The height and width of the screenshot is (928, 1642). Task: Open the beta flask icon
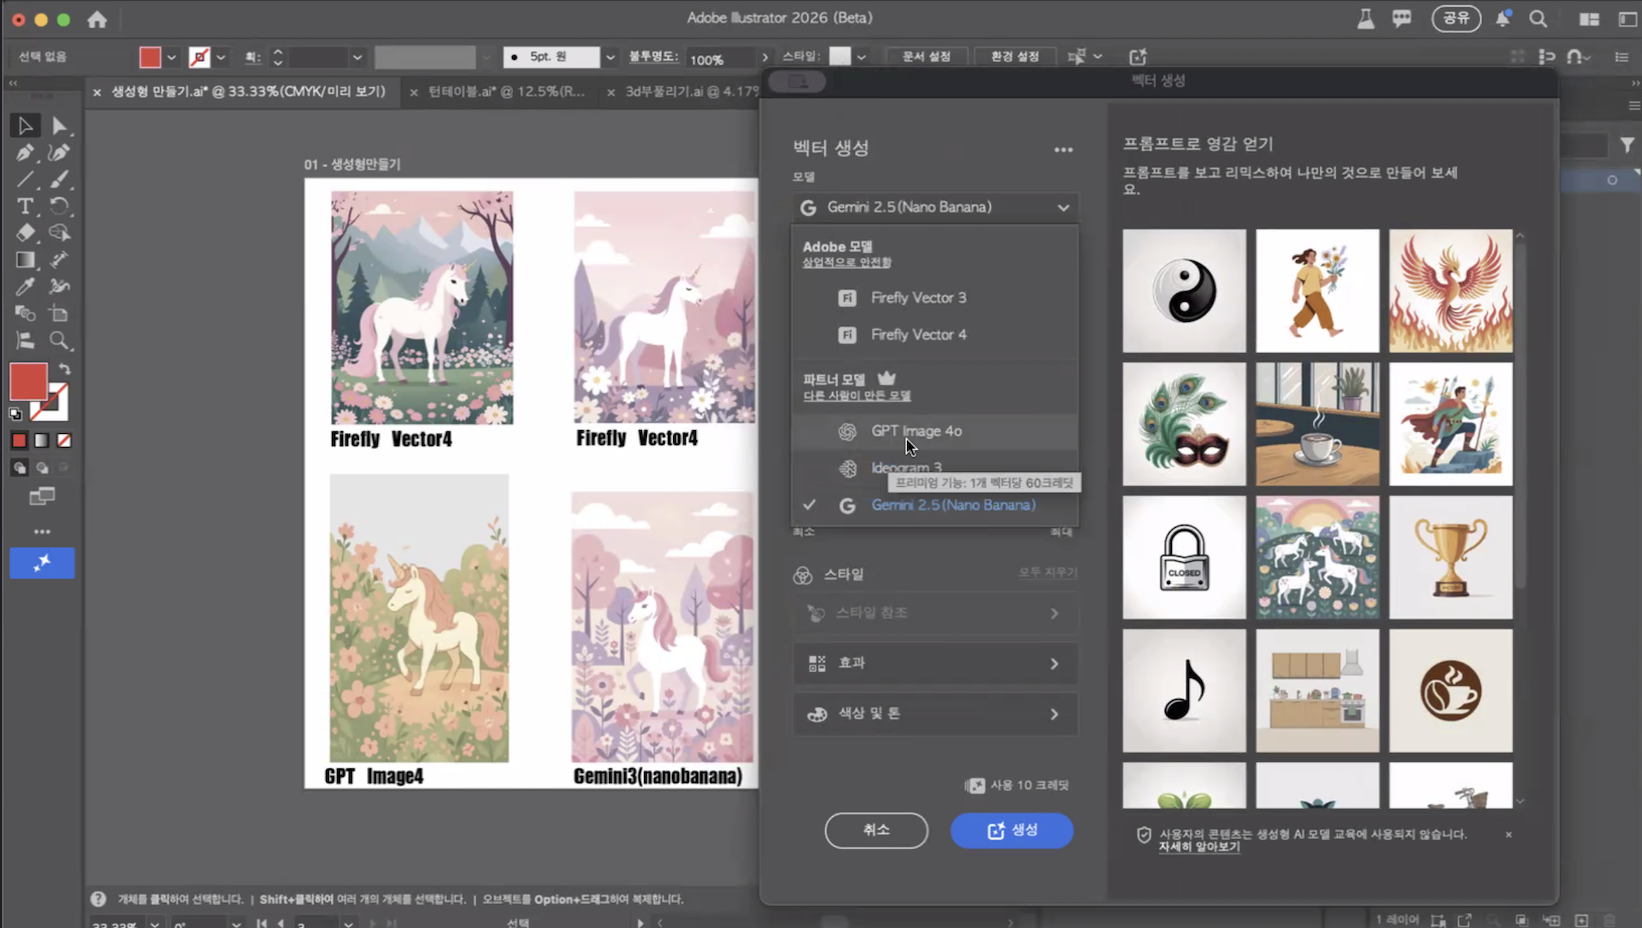click(1365, 18)
